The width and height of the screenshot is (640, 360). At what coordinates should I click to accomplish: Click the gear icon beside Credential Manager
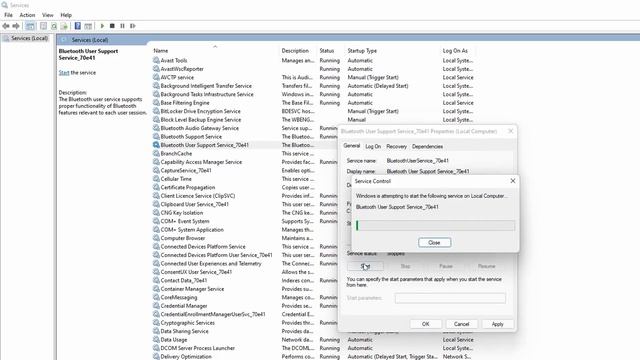pos(156,306)
